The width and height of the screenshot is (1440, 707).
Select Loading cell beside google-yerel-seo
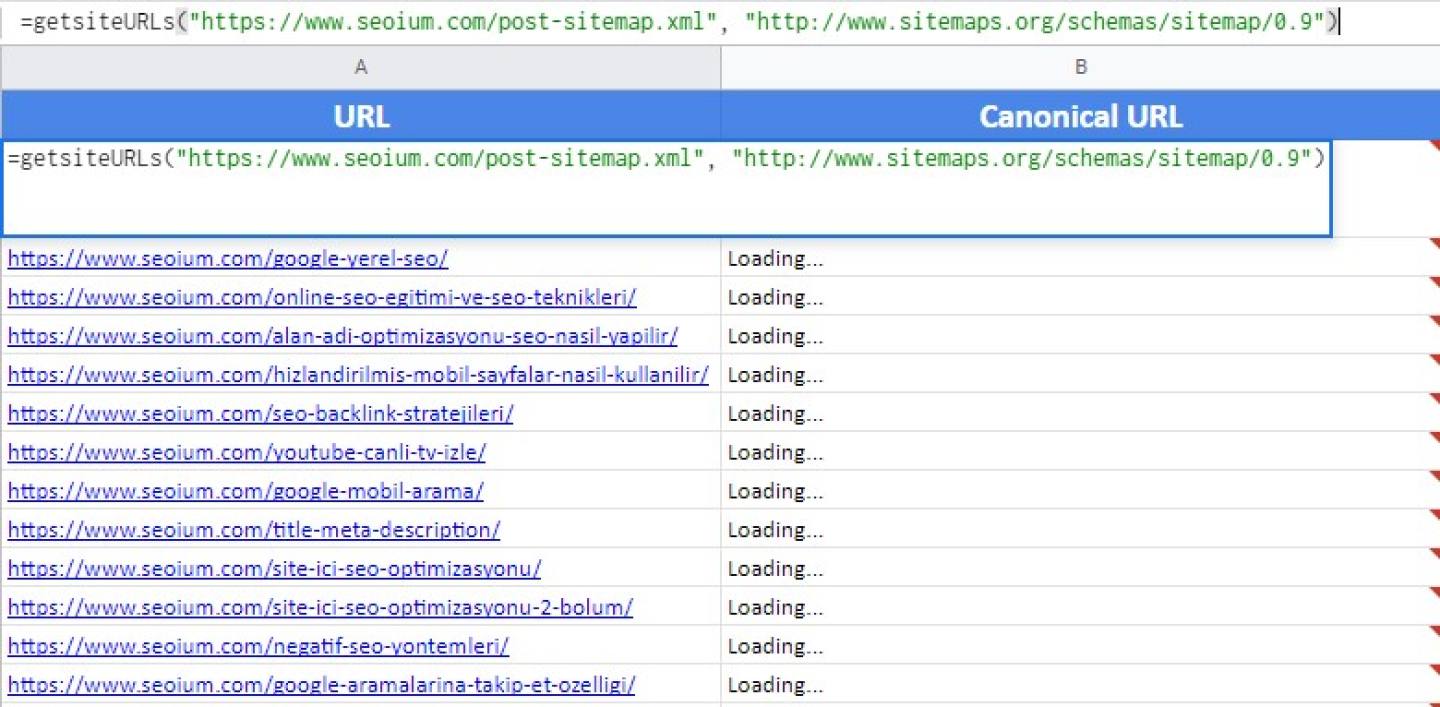(x=1081, y=258)
